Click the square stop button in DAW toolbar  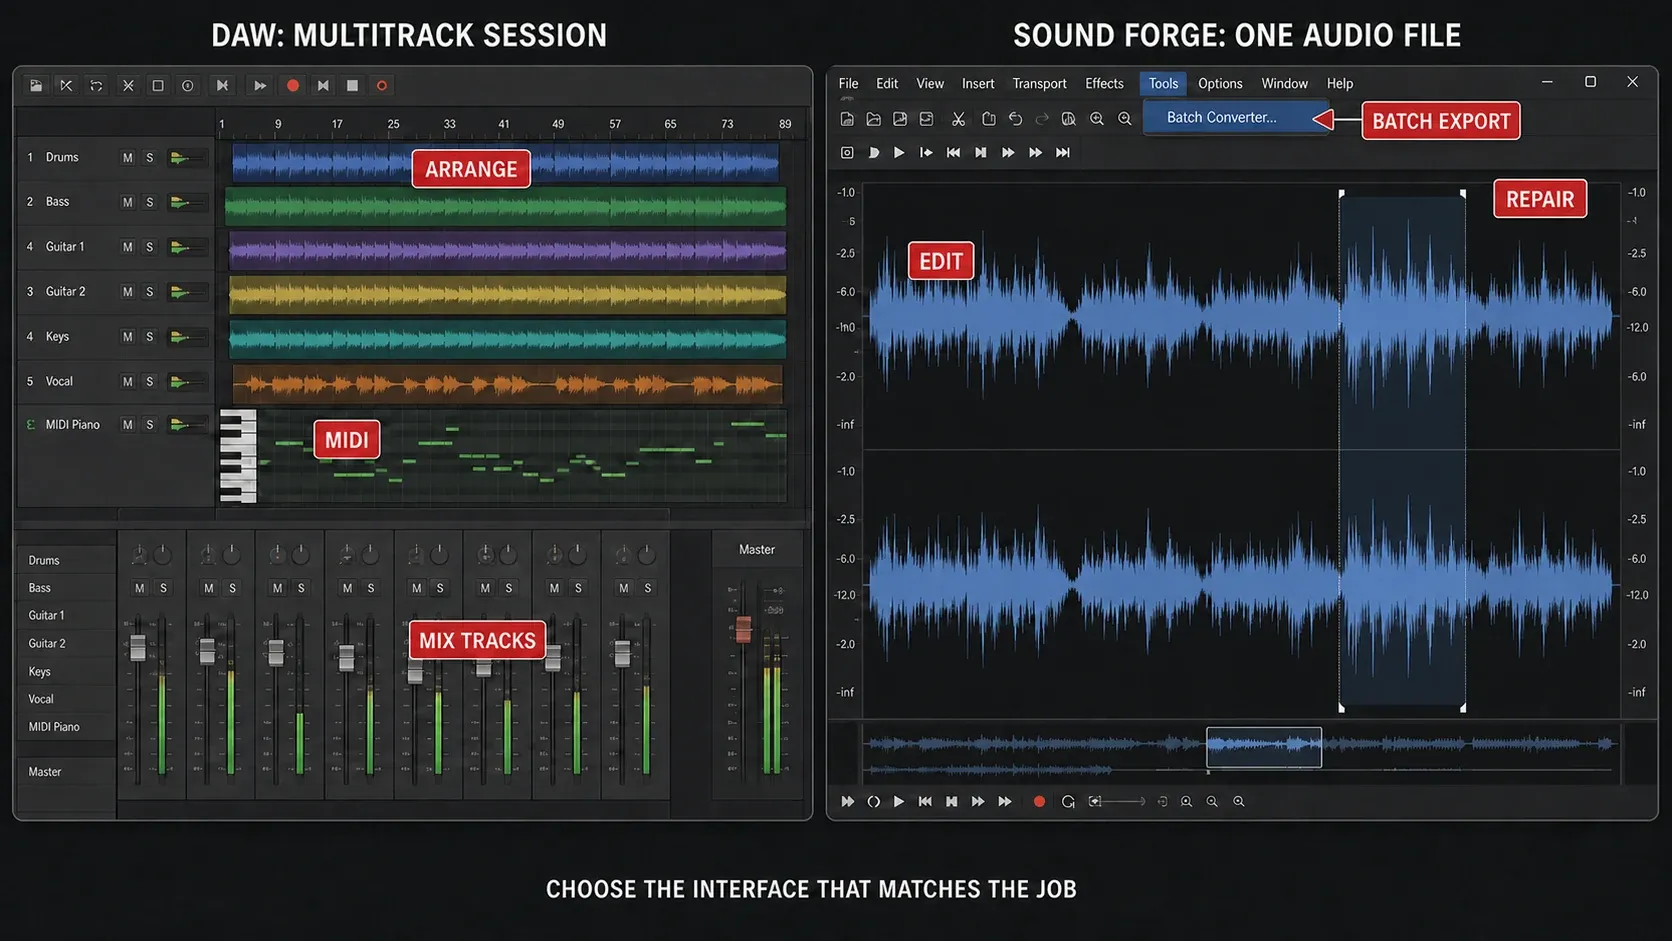click(352, 86)
